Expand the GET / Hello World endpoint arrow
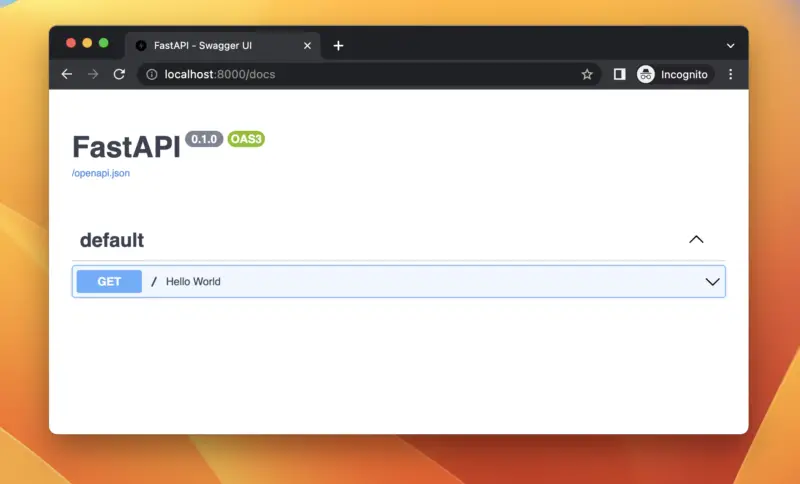Viewport: 800px width, 484px height. [x=712, y=282]
